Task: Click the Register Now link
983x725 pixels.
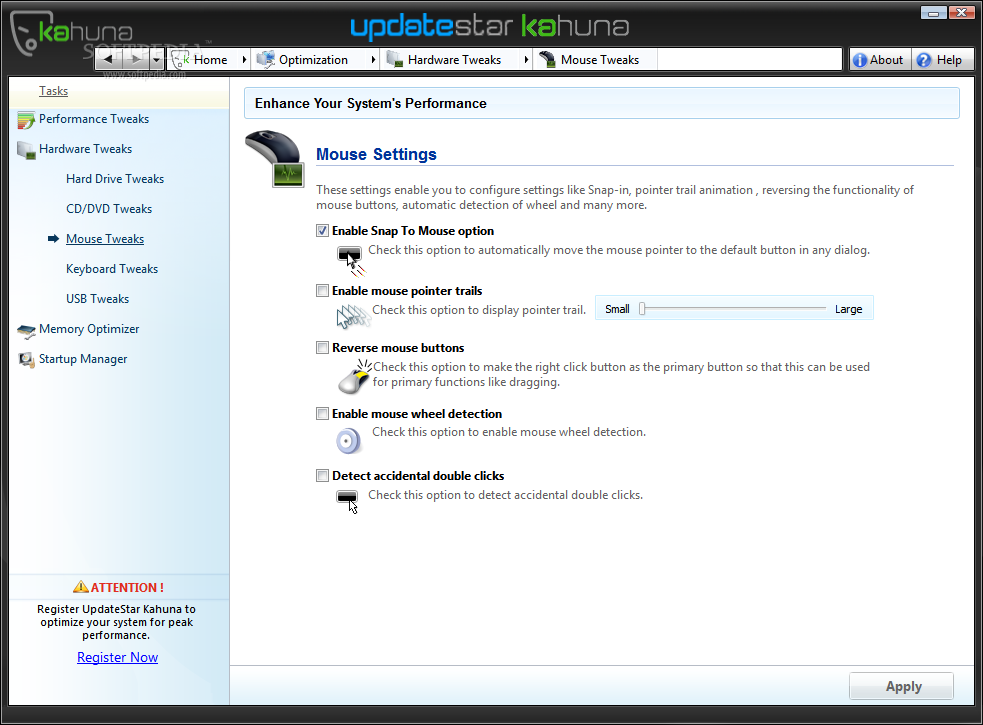Action: [x=117, y=657]
